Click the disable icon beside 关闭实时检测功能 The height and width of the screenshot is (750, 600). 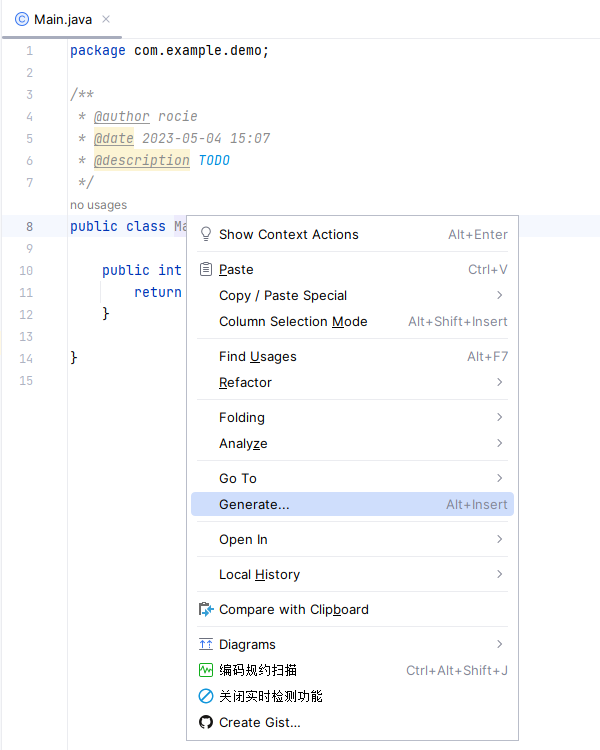tap(206, 696)
